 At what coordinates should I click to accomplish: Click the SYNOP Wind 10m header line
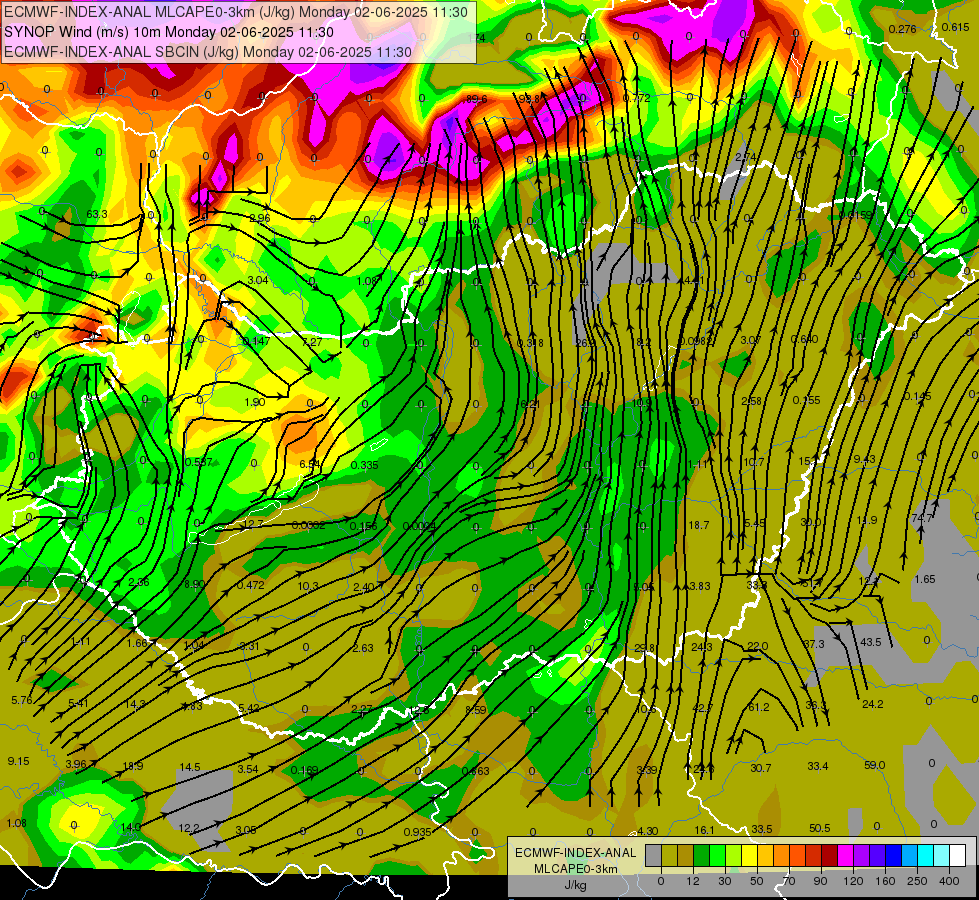click(x=169, y=32)
